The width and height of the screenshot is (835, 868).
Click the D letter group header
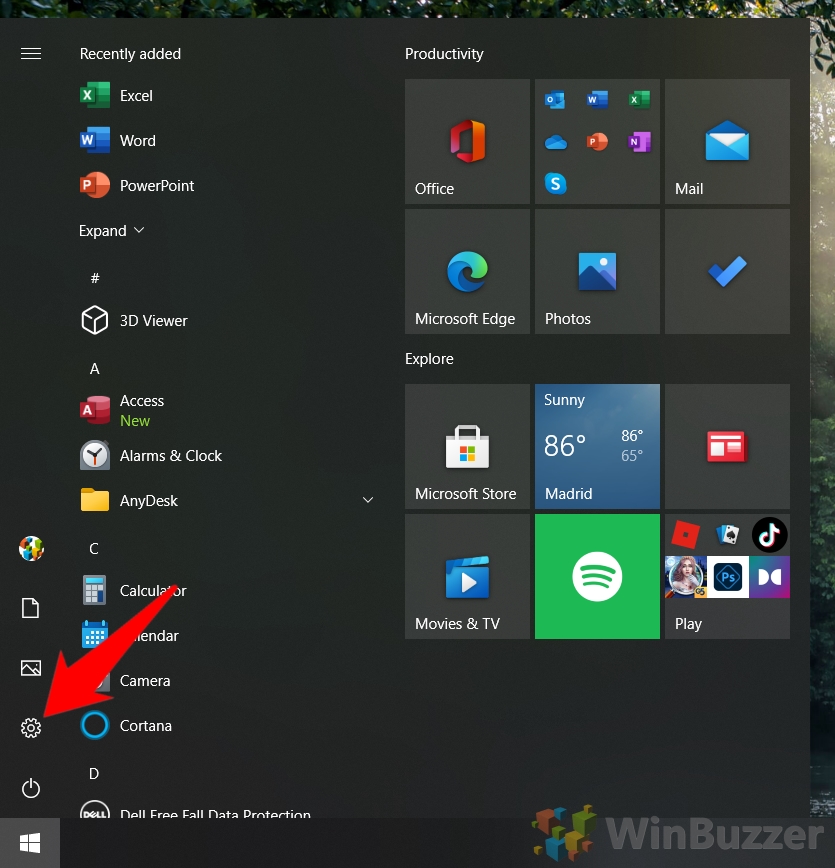(94, 773)
